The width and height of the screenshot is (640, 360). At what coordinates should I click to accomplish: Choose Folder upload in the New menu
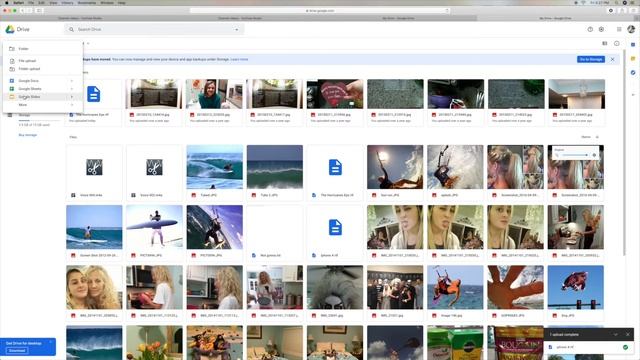tap(43, 69)
